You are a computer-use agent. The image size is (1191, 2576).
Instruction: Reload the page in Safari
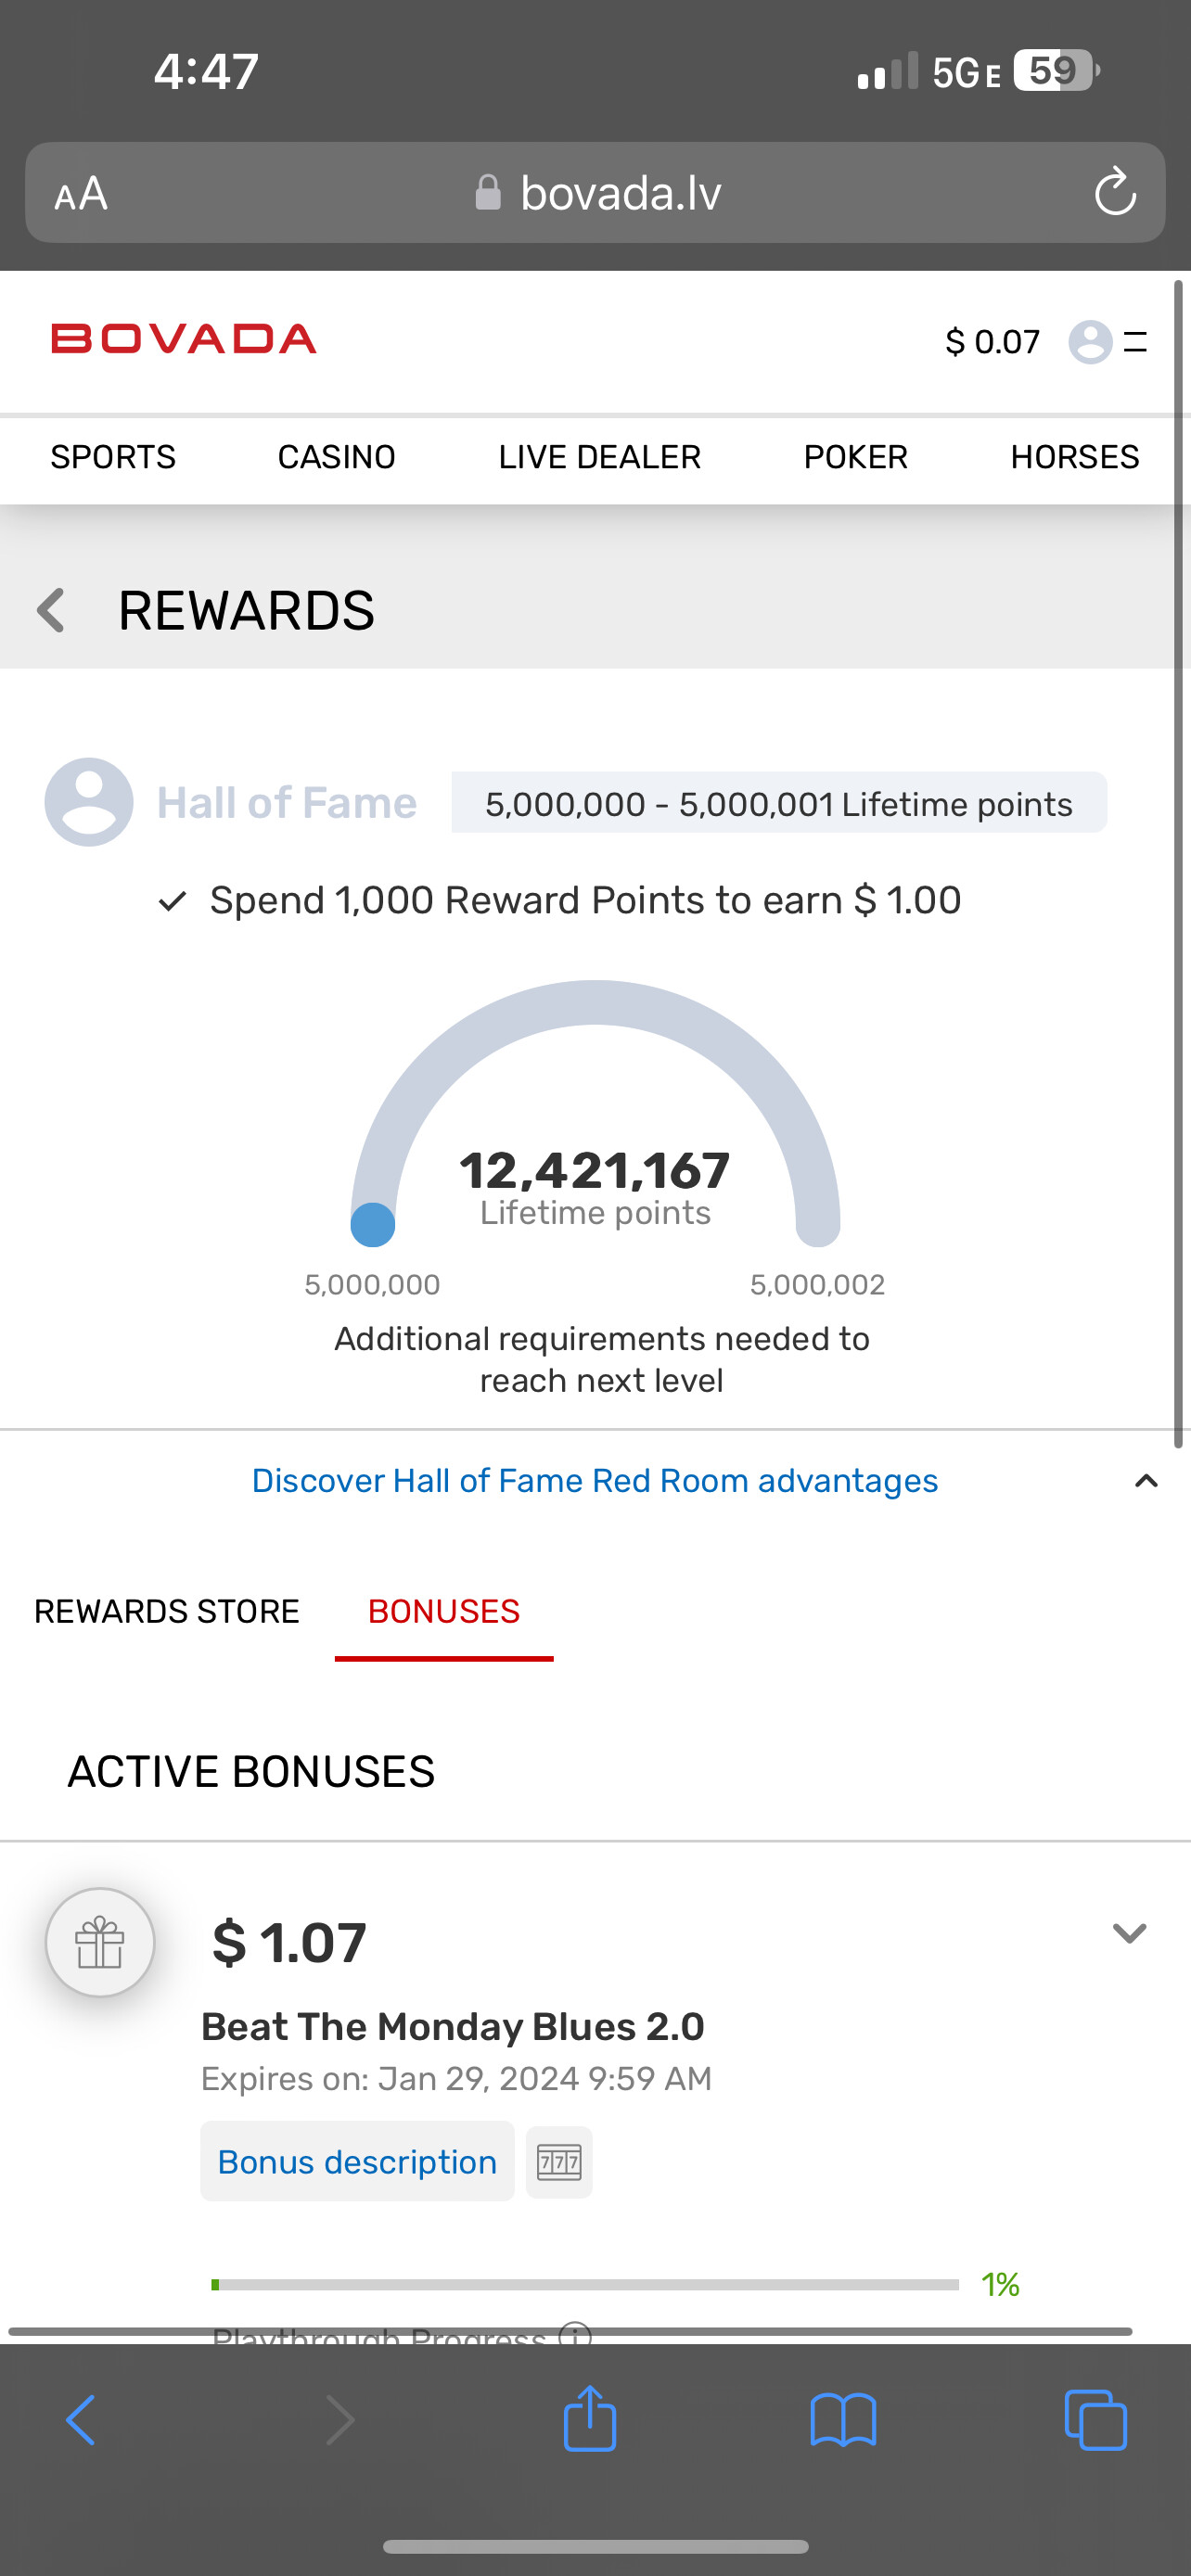[1115, 192]
